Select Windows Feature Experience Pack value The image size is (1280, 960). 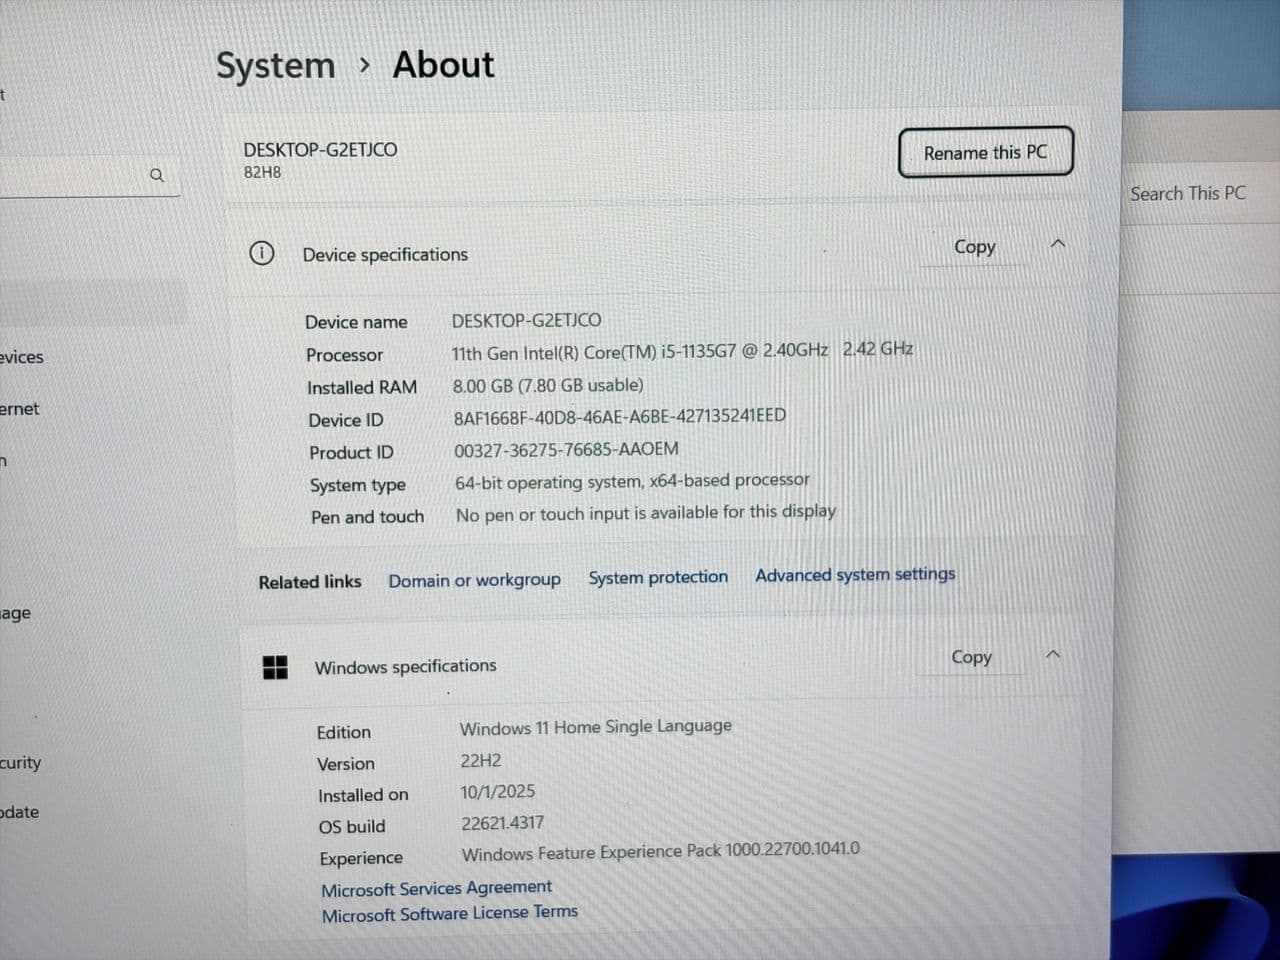point(660,851)
